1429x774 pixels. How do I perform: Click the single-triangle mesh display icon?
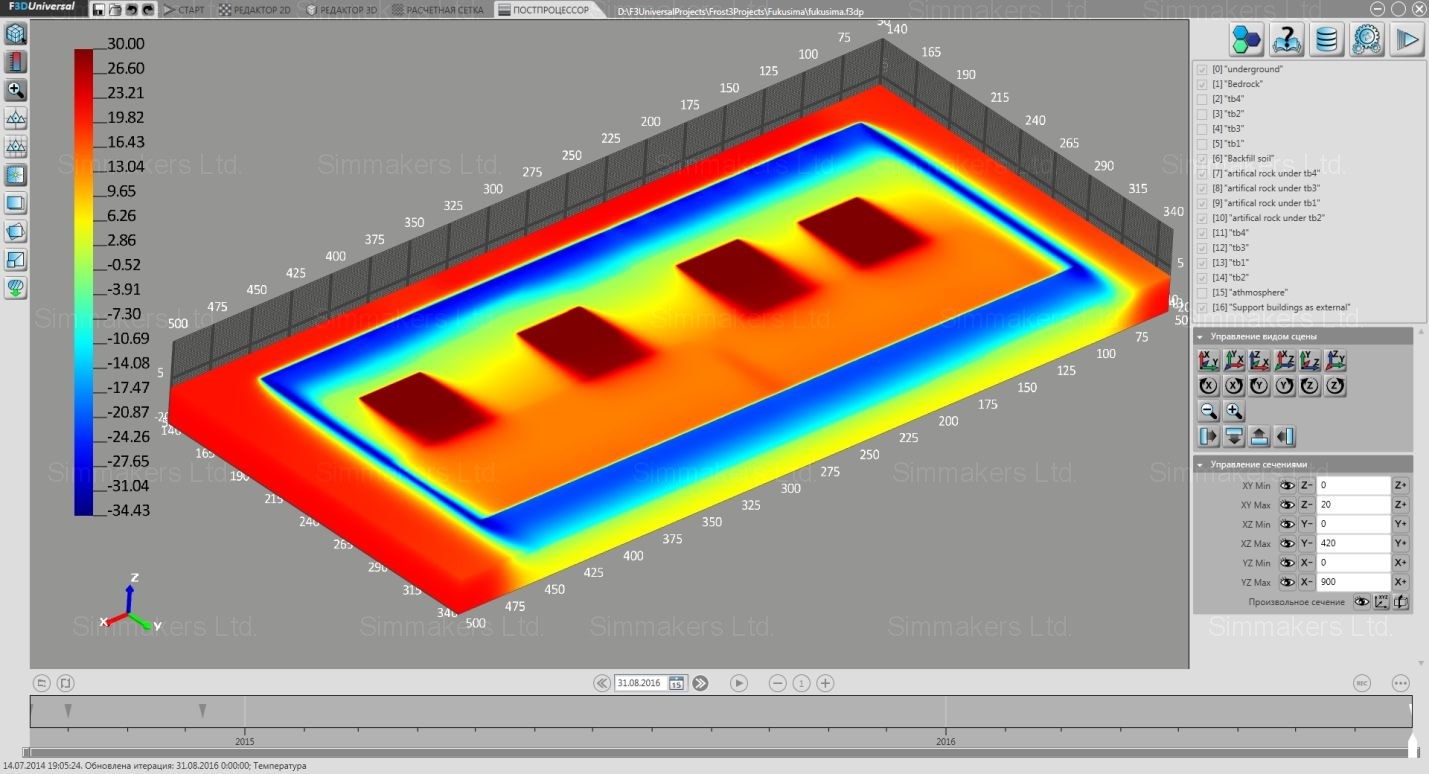(x=16, y=118)
